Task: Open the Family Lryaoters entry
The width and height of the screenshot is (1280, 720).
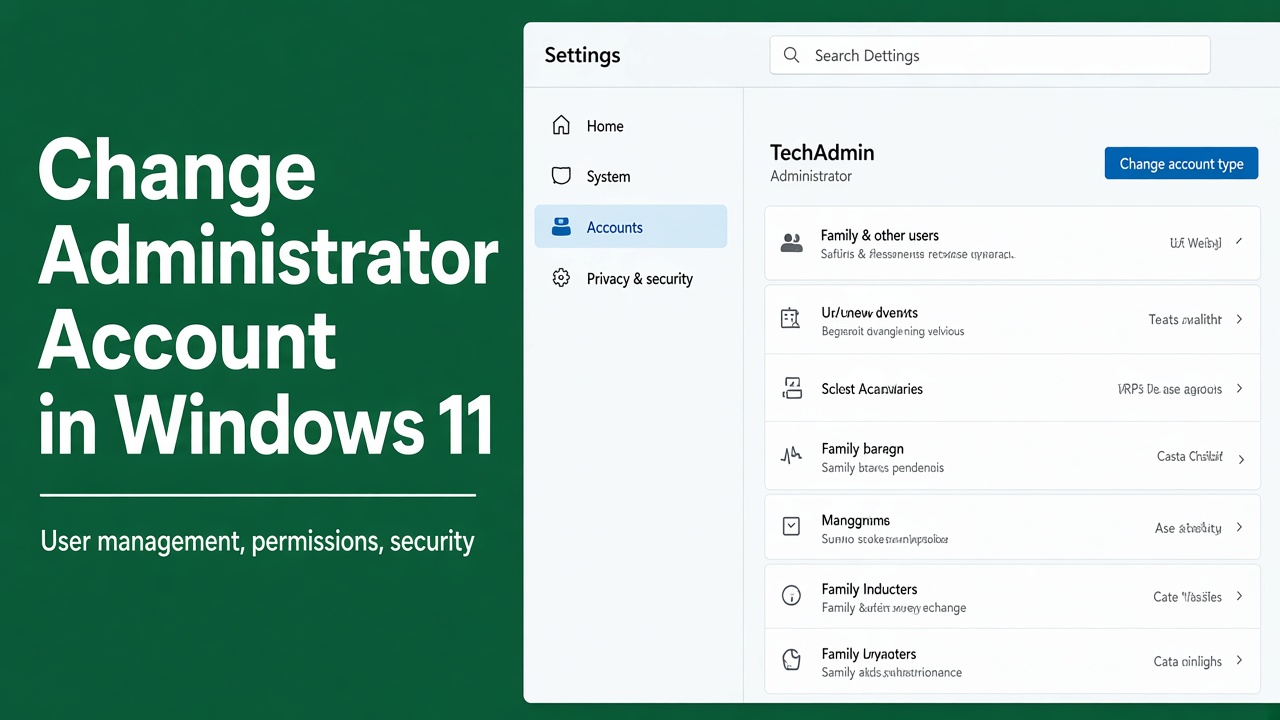Action: 1012,661
